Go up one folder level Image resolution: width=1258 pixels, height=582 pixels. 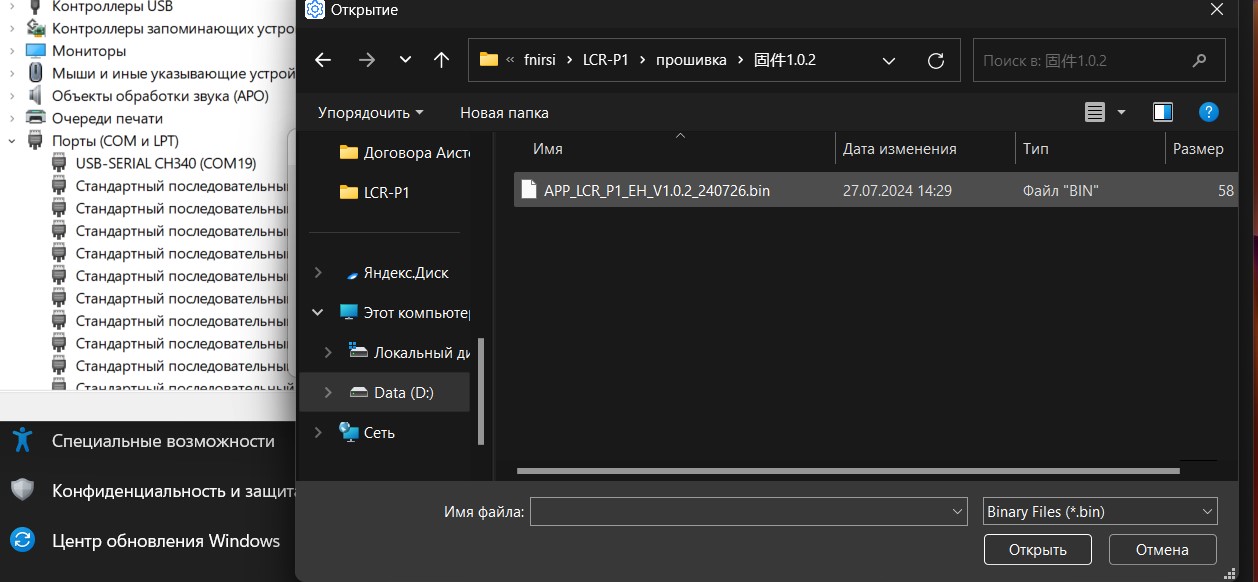coord(441,60)
